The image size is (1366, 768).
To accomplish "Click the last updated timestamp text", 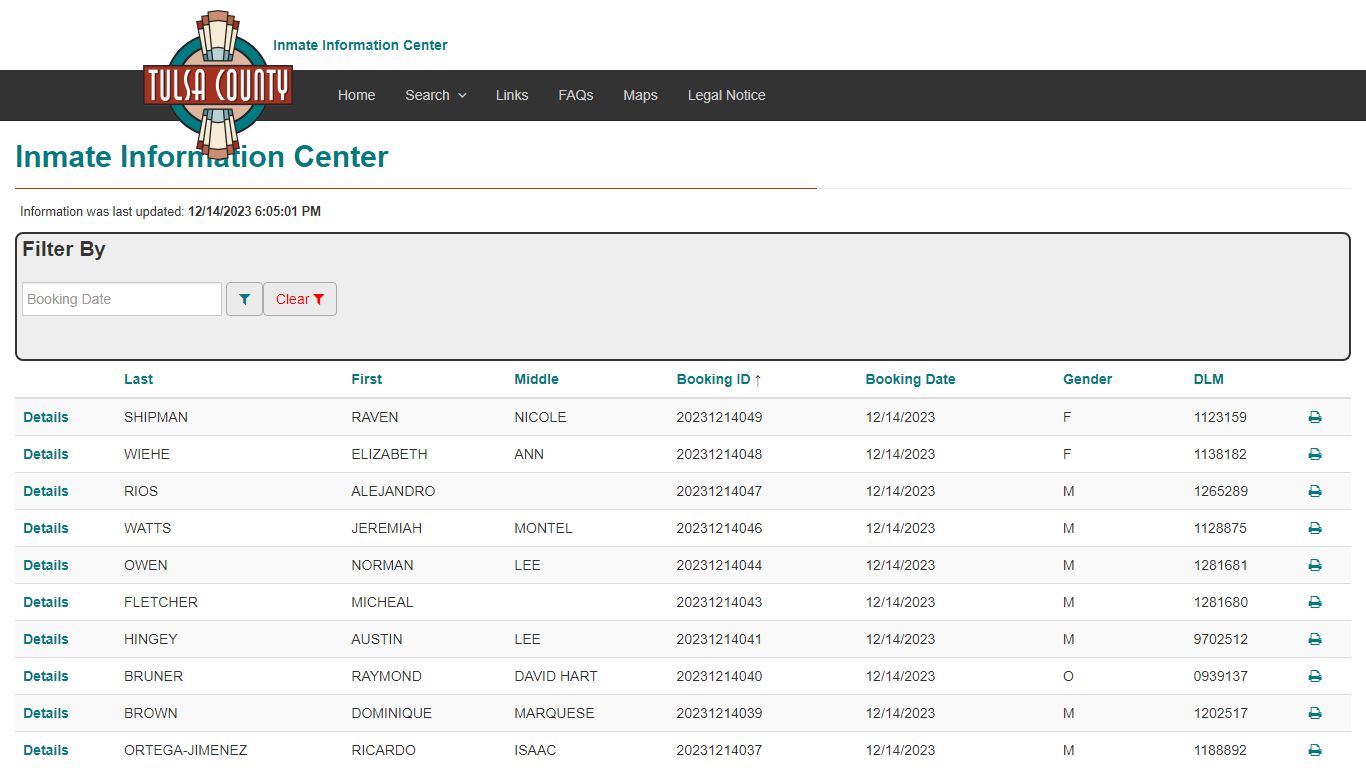I will coord(254,212).
